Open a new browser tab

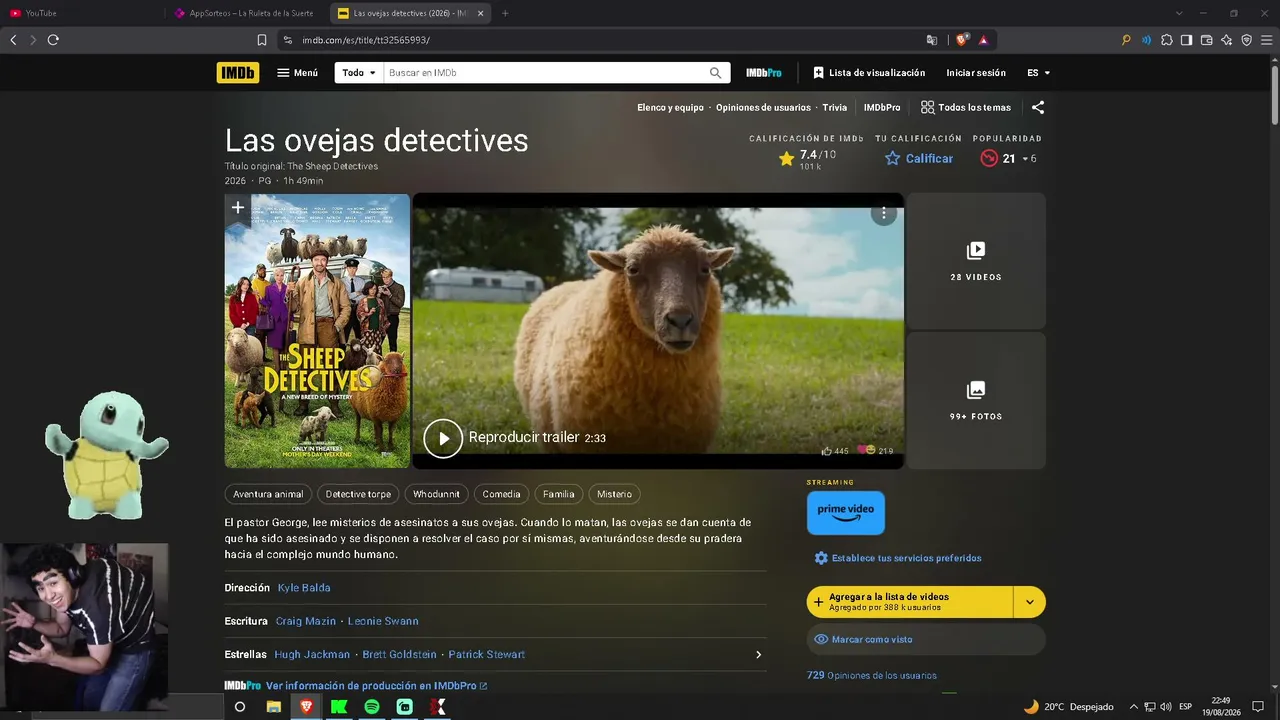[505, 13]
